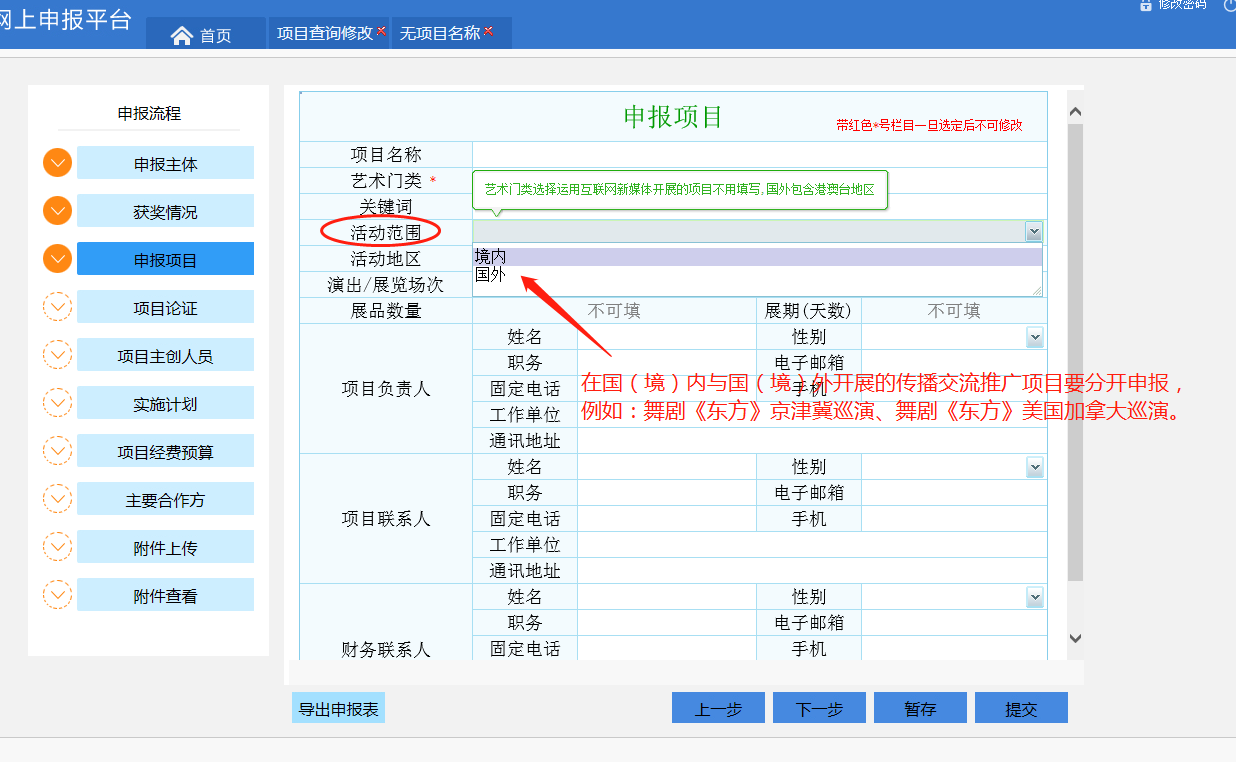This screenshot has width=1236, height=762.
Task: Open the 项目联系人 性别 dropdown
Action: point(1034,467)
